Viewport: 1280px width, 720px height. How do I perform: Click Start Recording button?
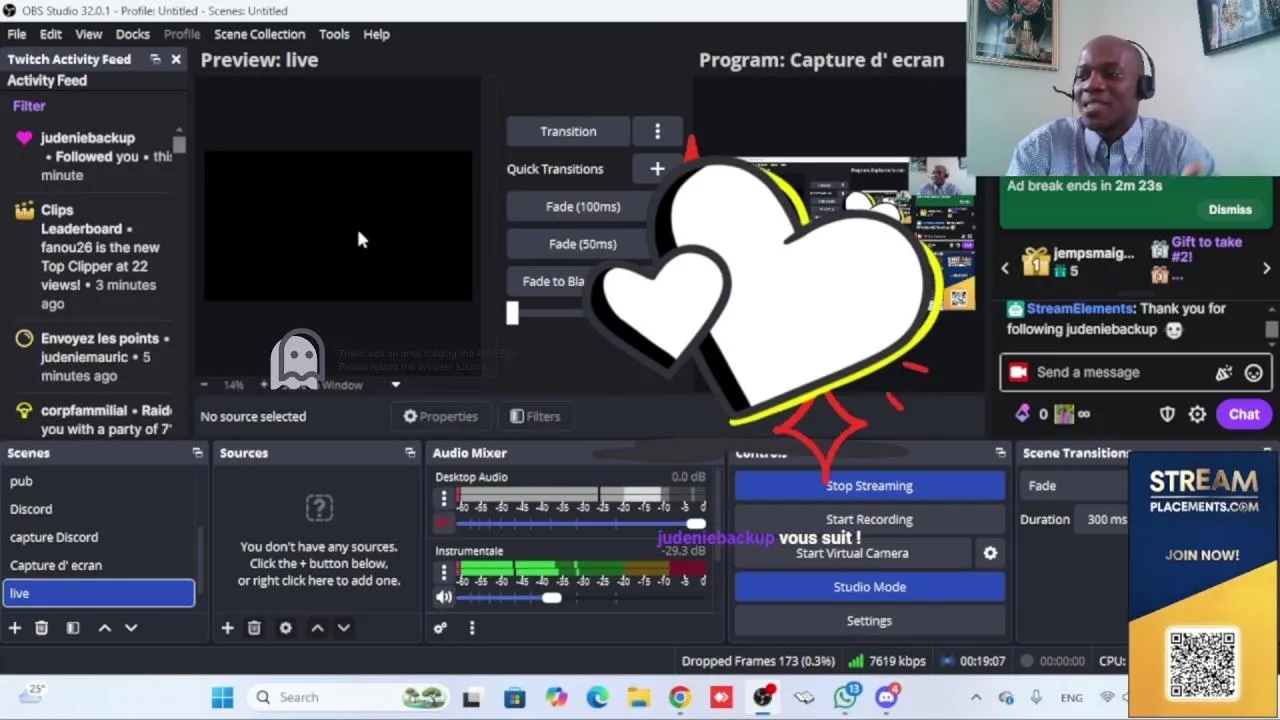point(869,520)
